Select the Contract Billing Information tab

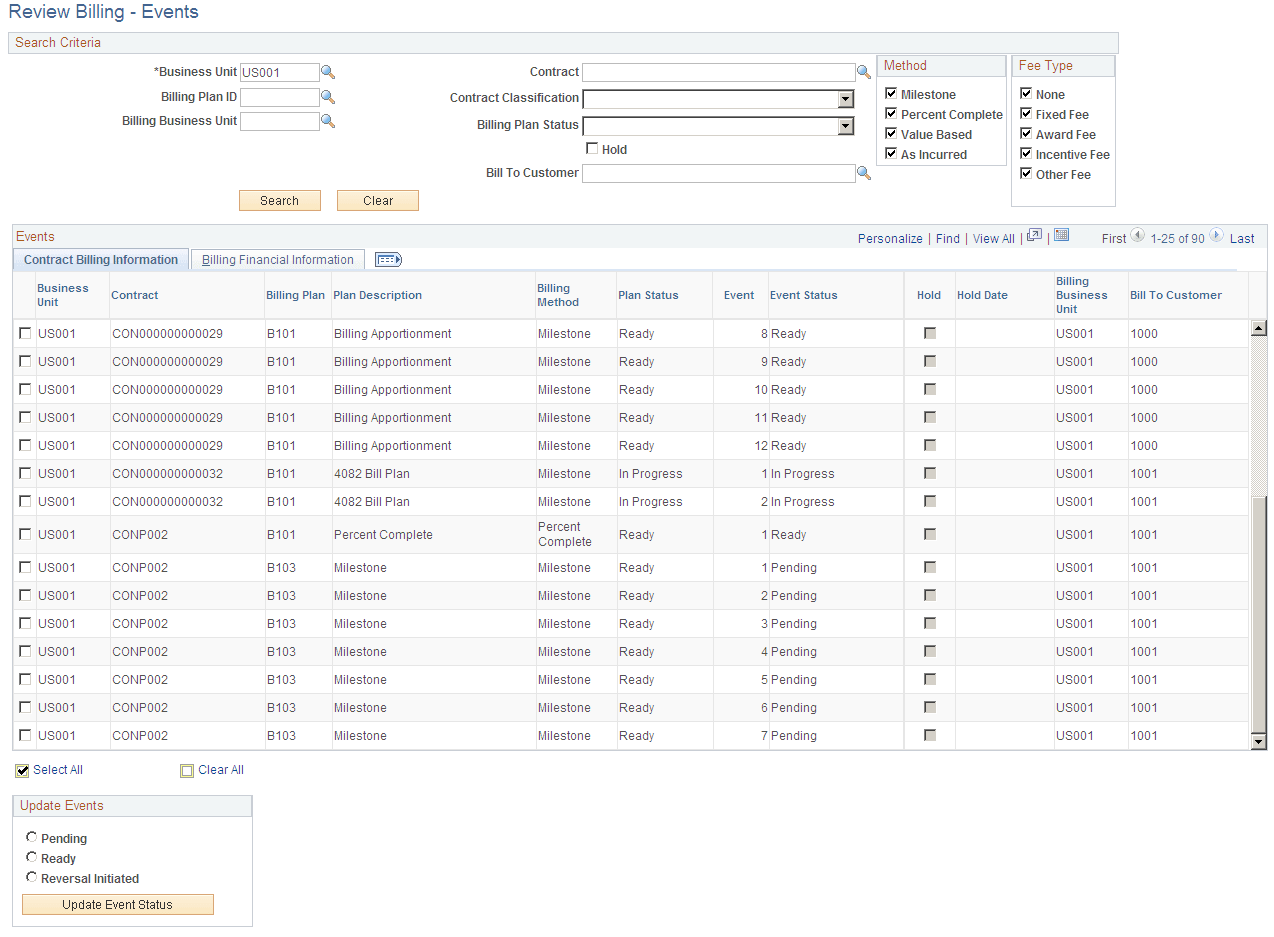(x=100, y=258)
